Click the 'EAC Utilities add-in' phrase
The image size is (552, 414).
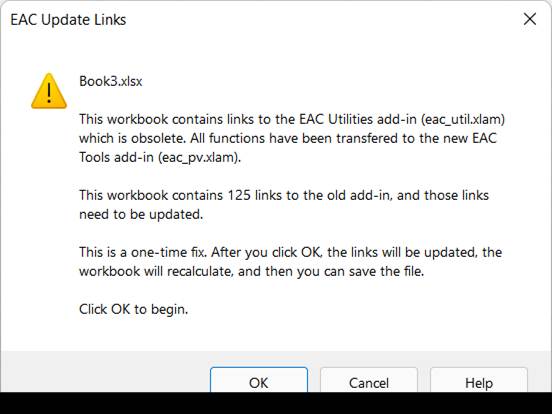pos(358,119)
